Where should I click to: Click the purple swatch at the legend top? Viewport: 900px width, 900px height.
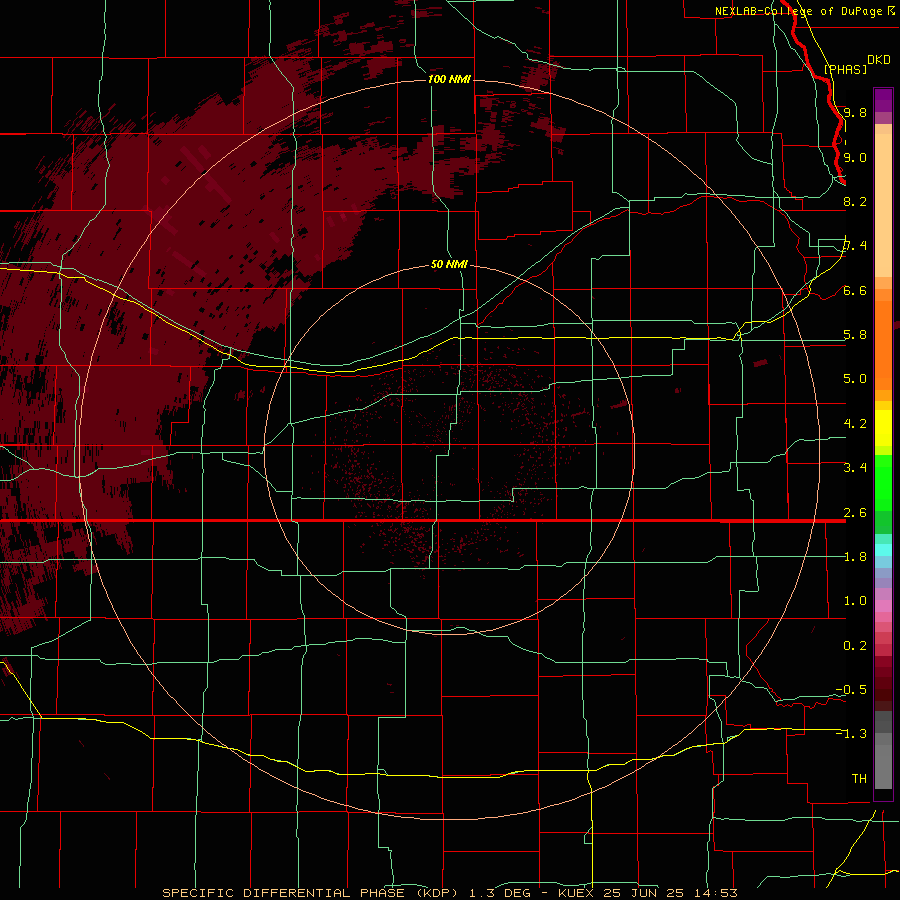coord(883,100)
